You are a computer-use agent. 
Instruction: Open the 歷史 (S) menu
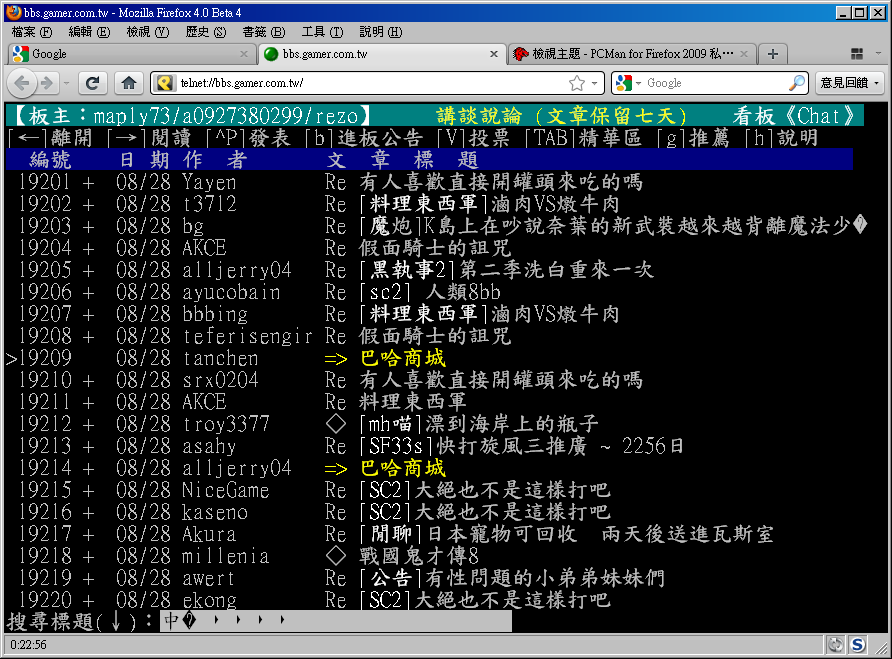(x=206, y=32)
